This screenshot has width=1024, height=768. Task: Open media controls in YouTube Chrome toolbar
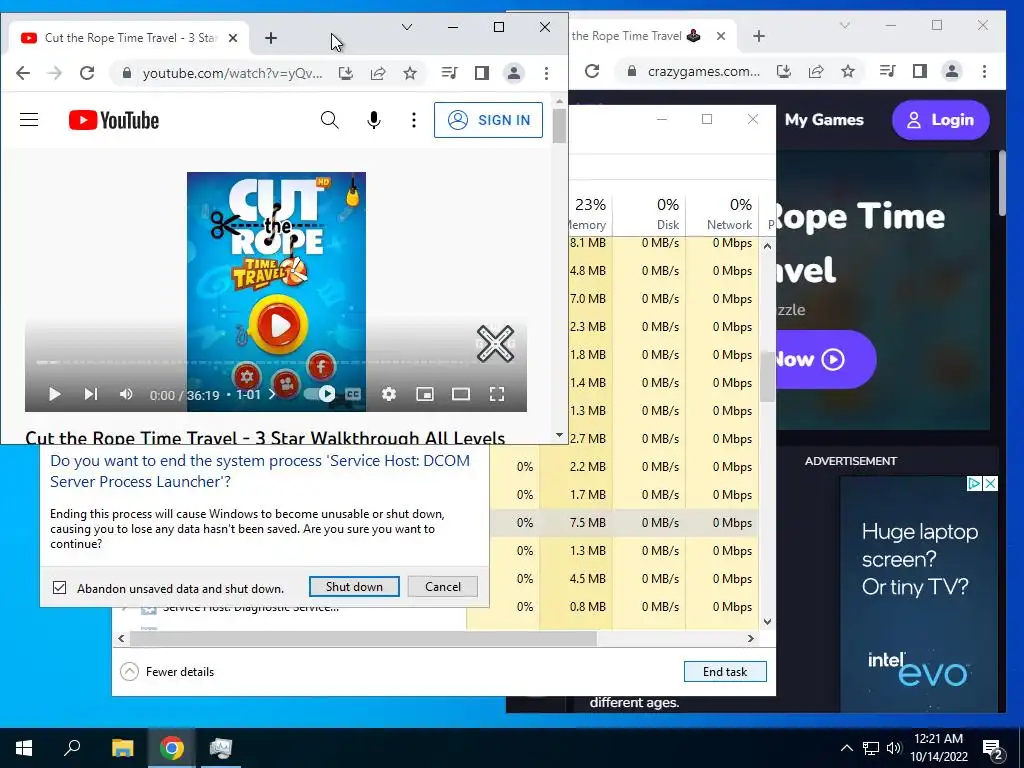click(x=449, y=73)
